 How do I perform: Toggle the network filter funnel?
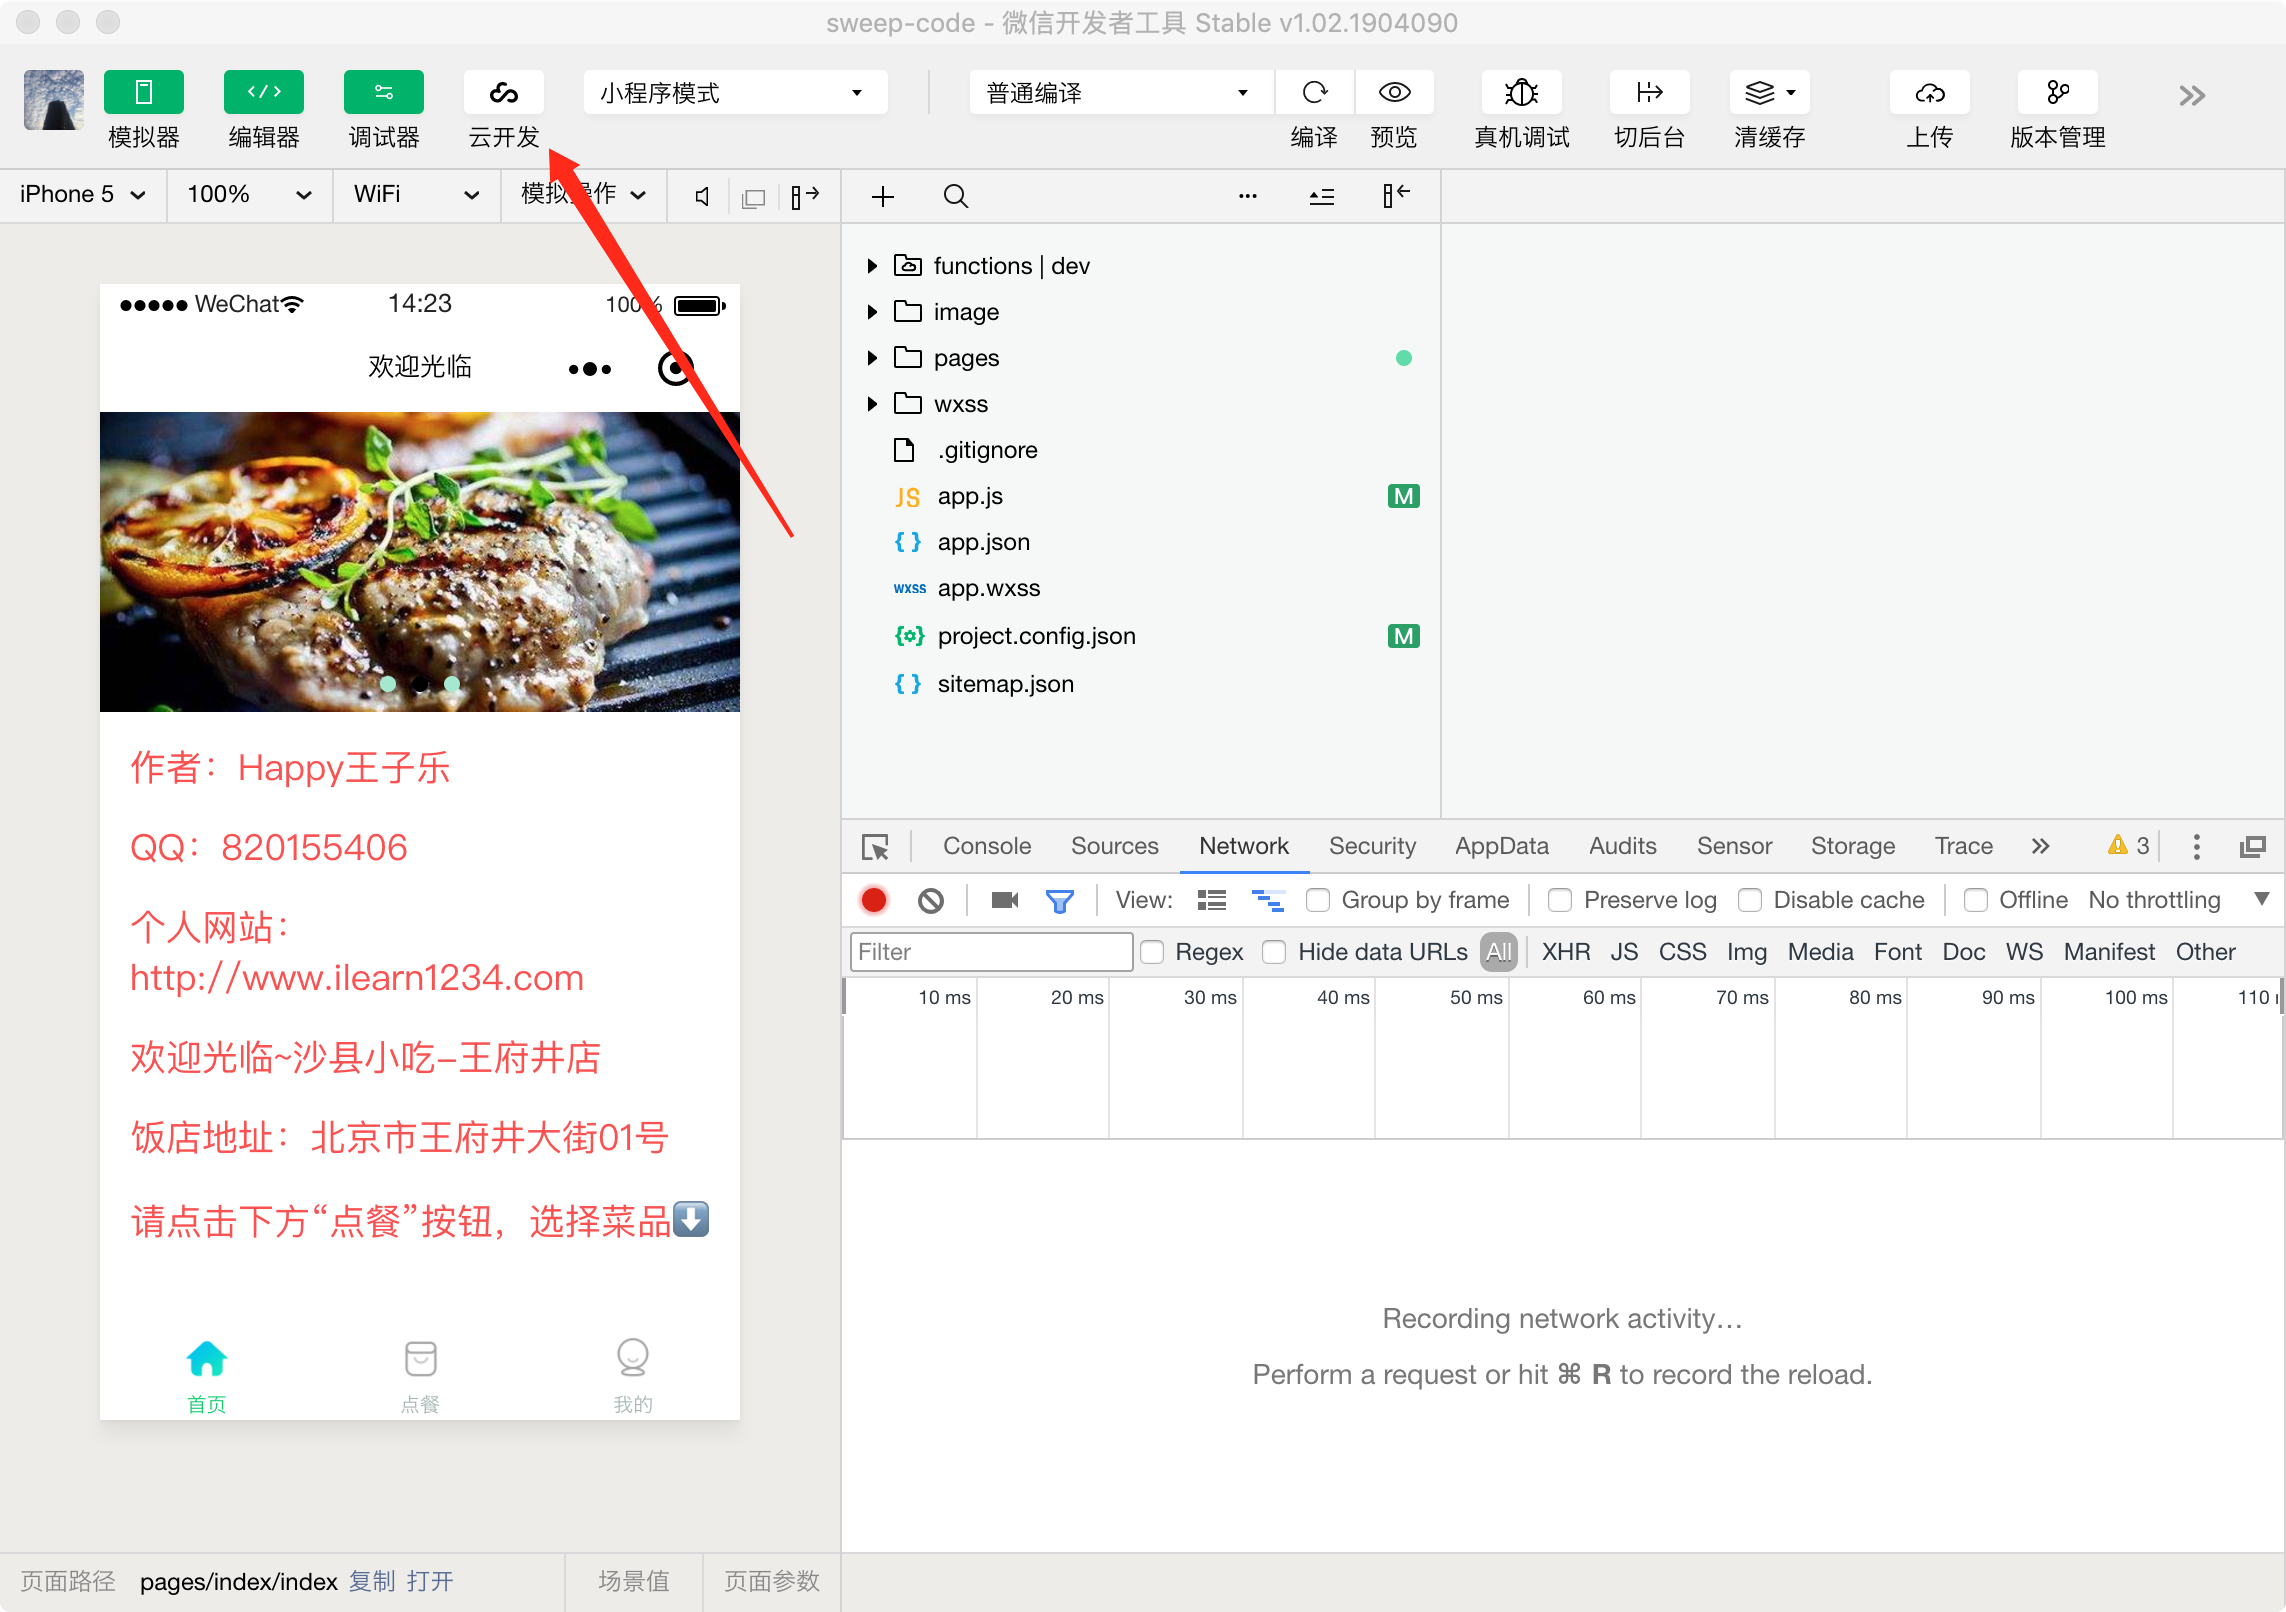[x=1059, y=901]
